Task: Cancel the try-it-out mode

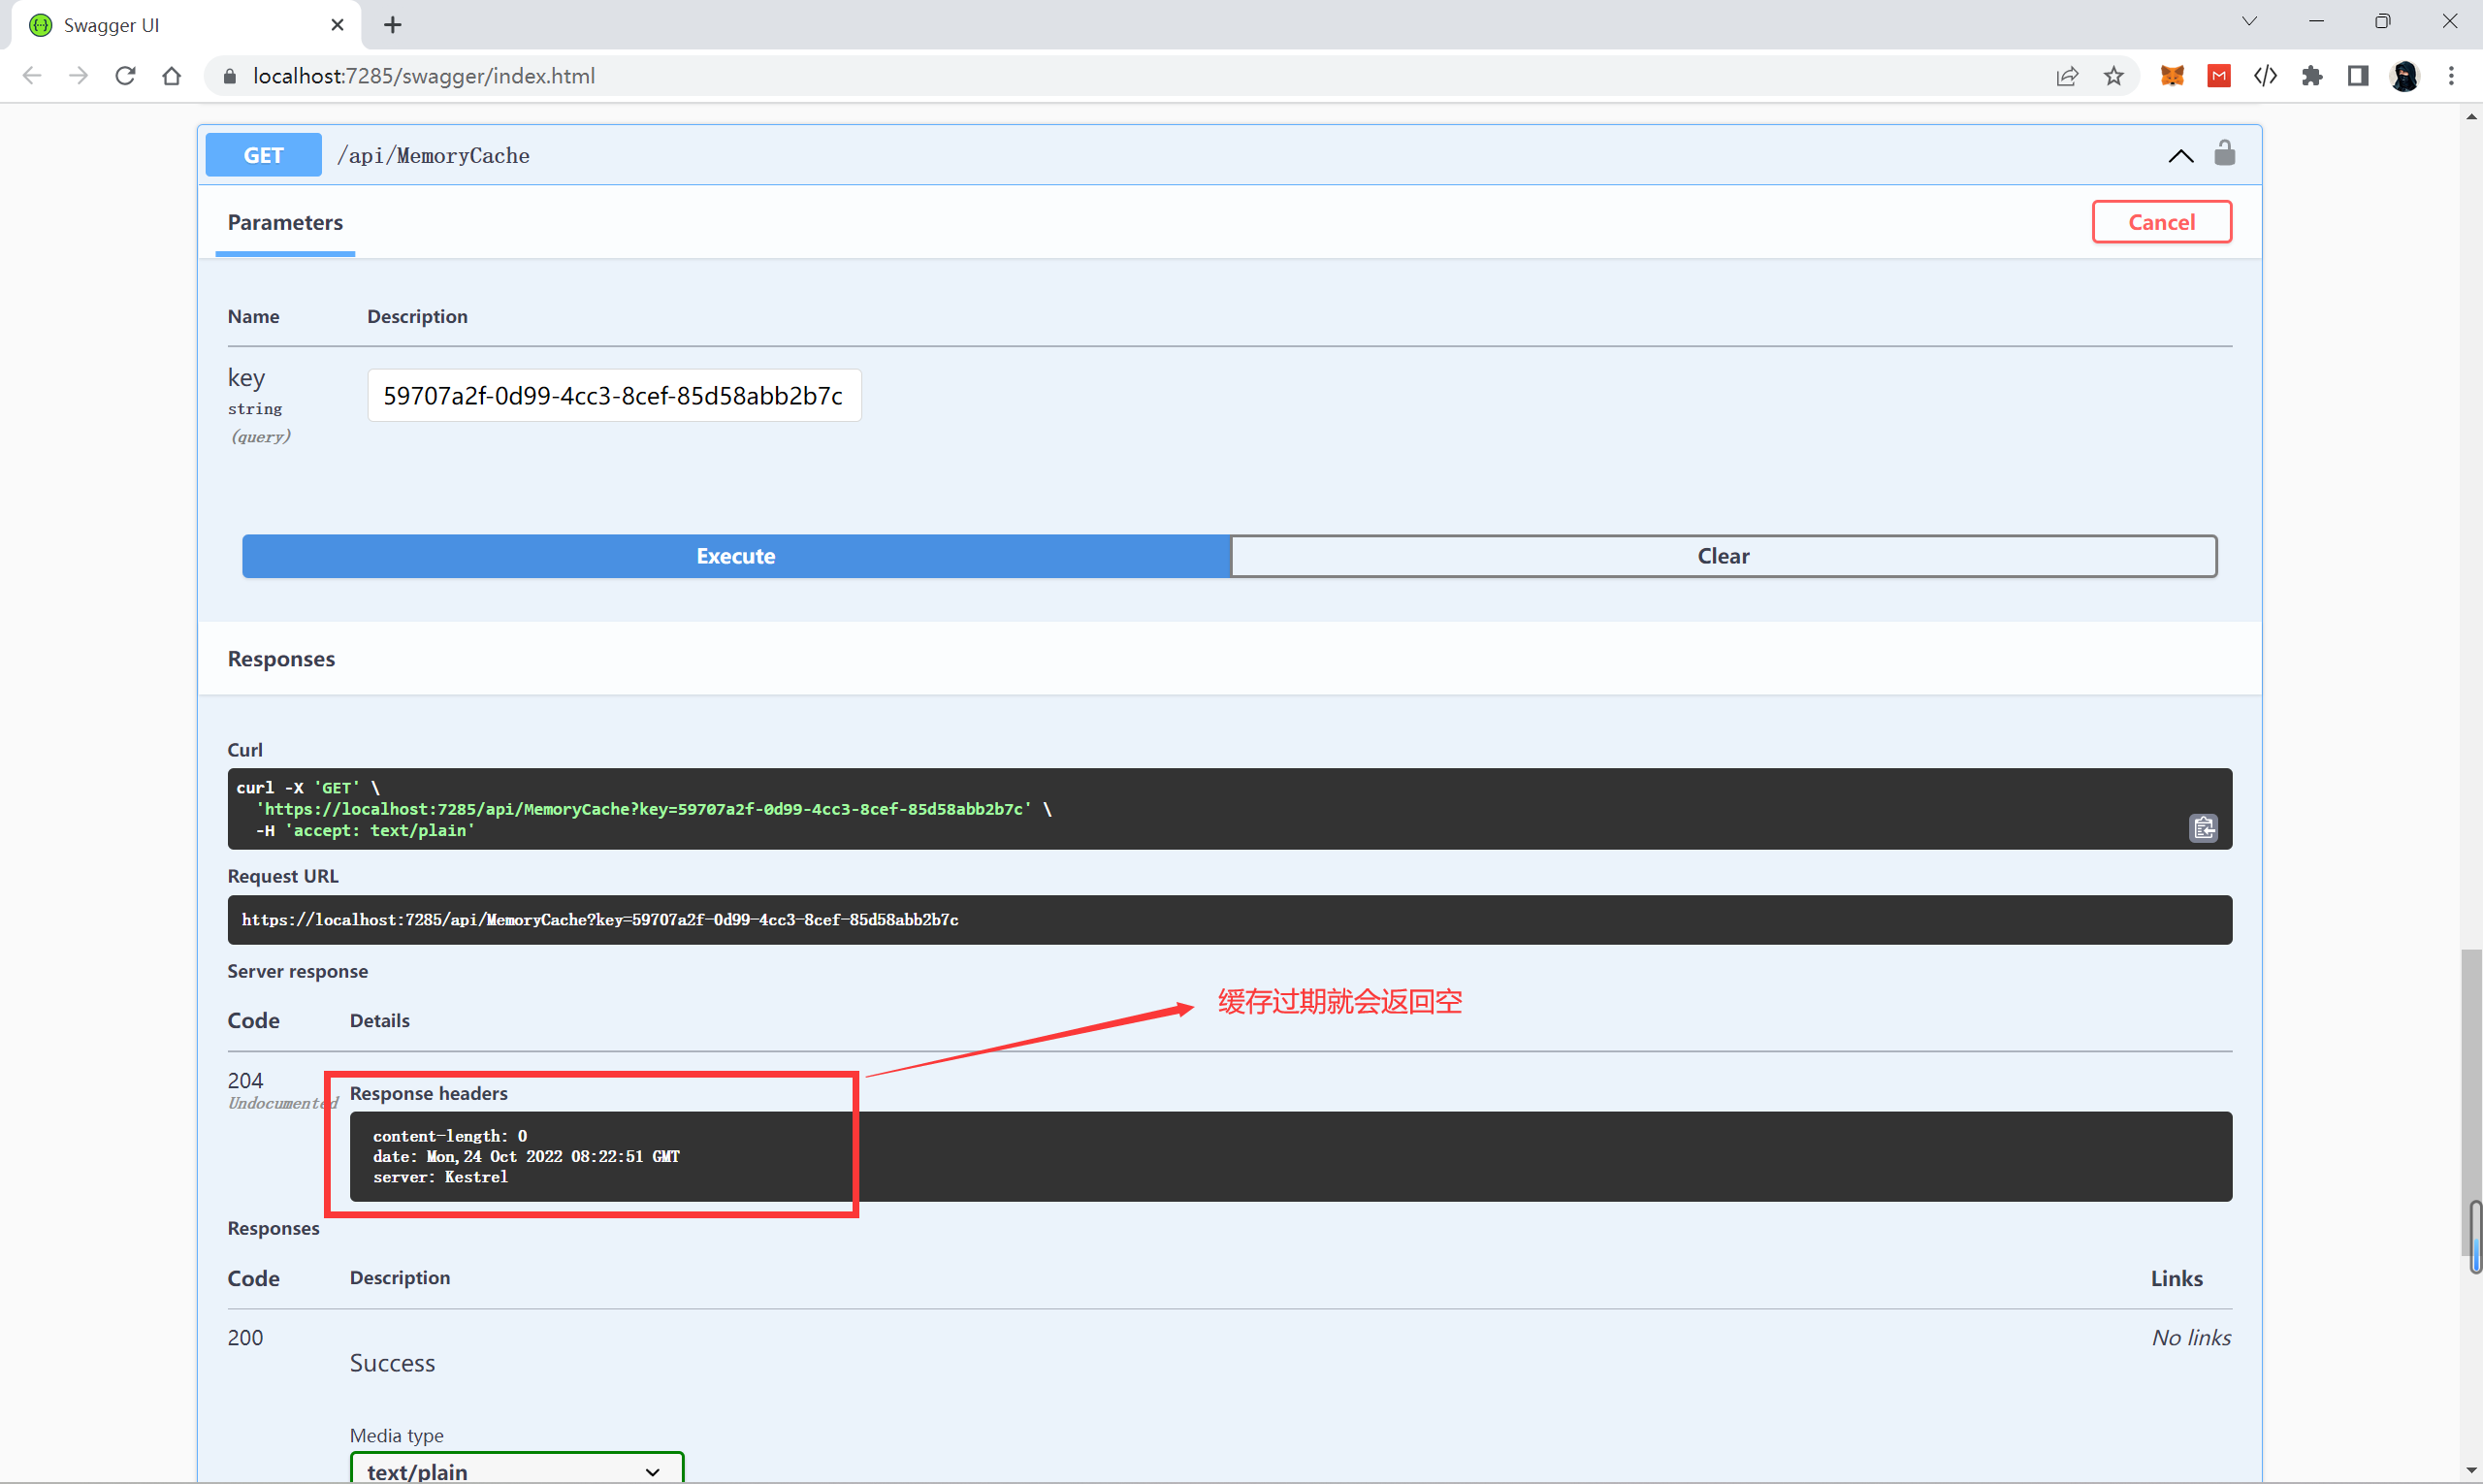Action: pos(2161,222)
